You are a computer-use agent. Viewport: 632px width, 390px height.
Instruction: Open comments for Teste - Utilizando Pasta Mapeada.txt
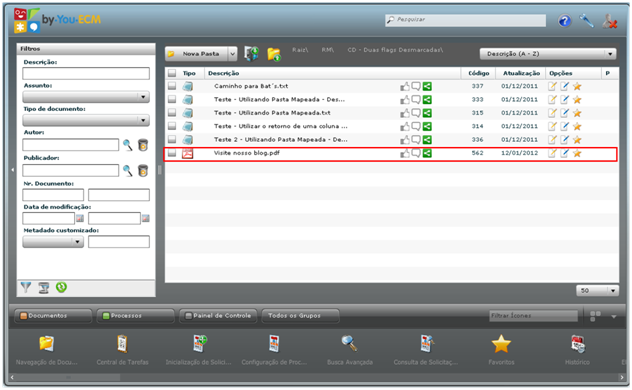tap(416, 113)
